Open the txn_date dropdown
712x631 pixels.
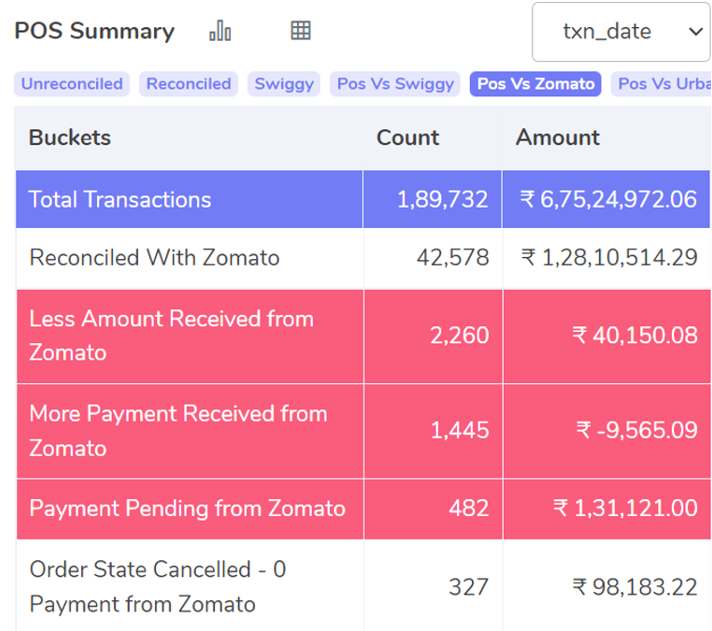(621, 32)
